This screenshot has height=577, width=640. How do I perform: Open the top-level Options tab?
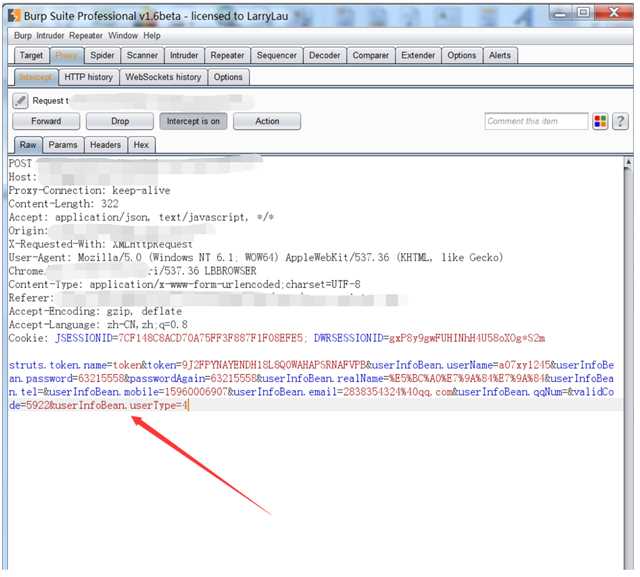(462, 55)
